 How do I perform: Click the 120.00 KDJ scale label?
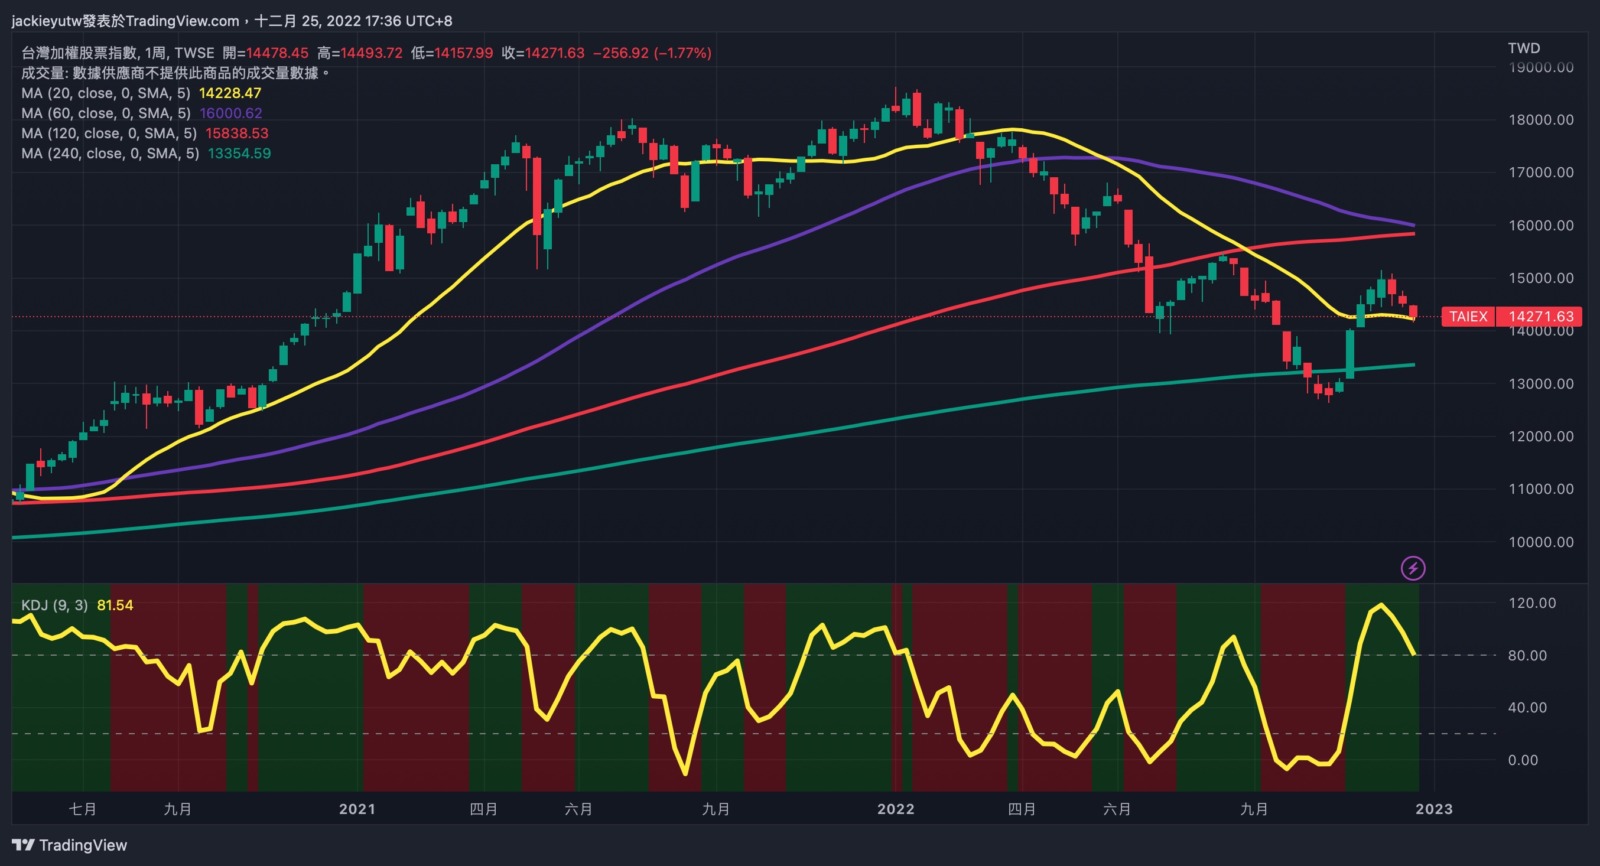point(1532,603)
